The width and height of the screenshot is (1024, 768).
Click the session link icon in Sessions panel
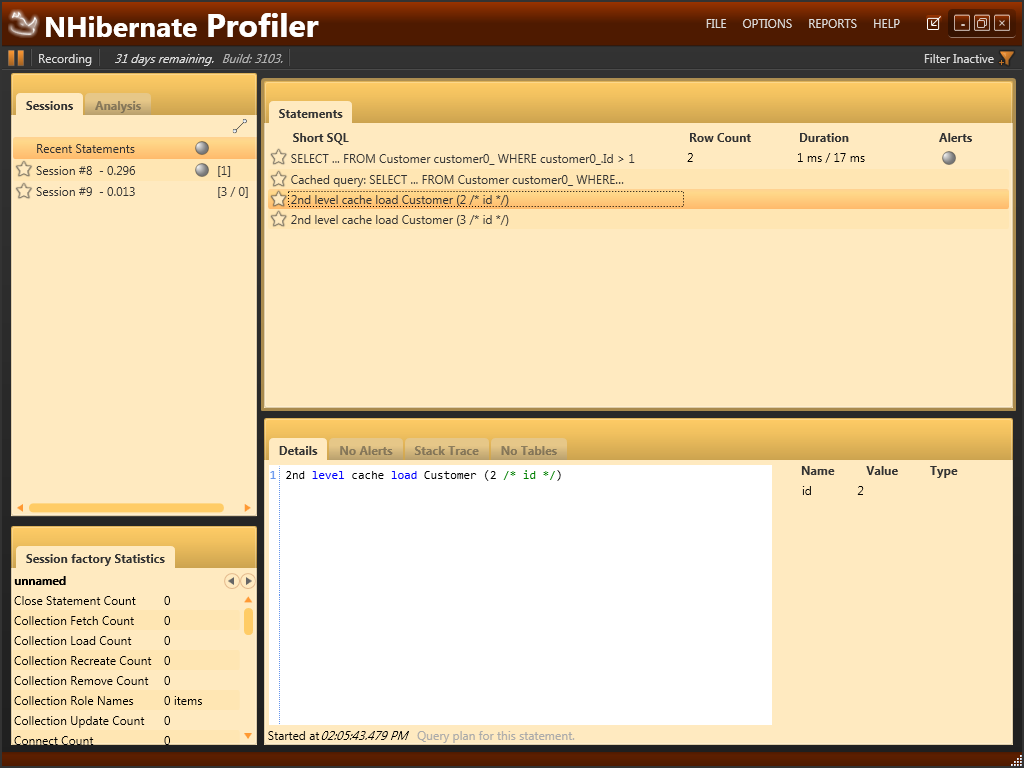[x=240, y=127]
